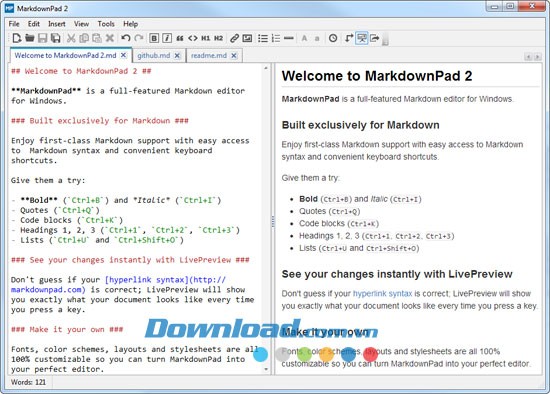550x394 pixels.
Task: Open the View menu
Action: 81,24
